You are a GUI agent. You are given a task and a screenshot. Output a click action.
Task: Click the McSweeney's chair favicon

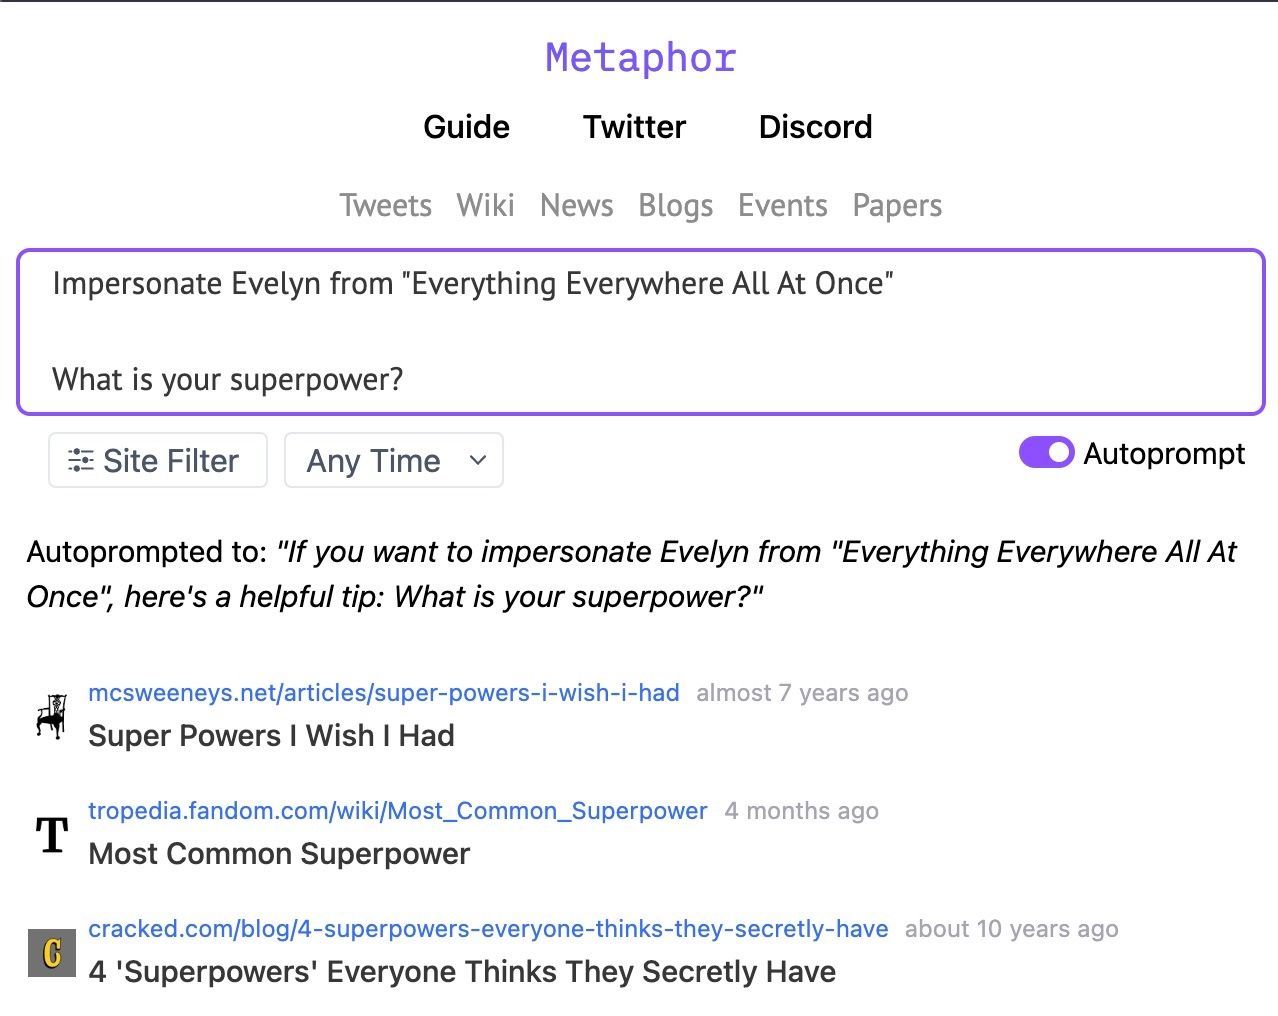coord(51,716)
